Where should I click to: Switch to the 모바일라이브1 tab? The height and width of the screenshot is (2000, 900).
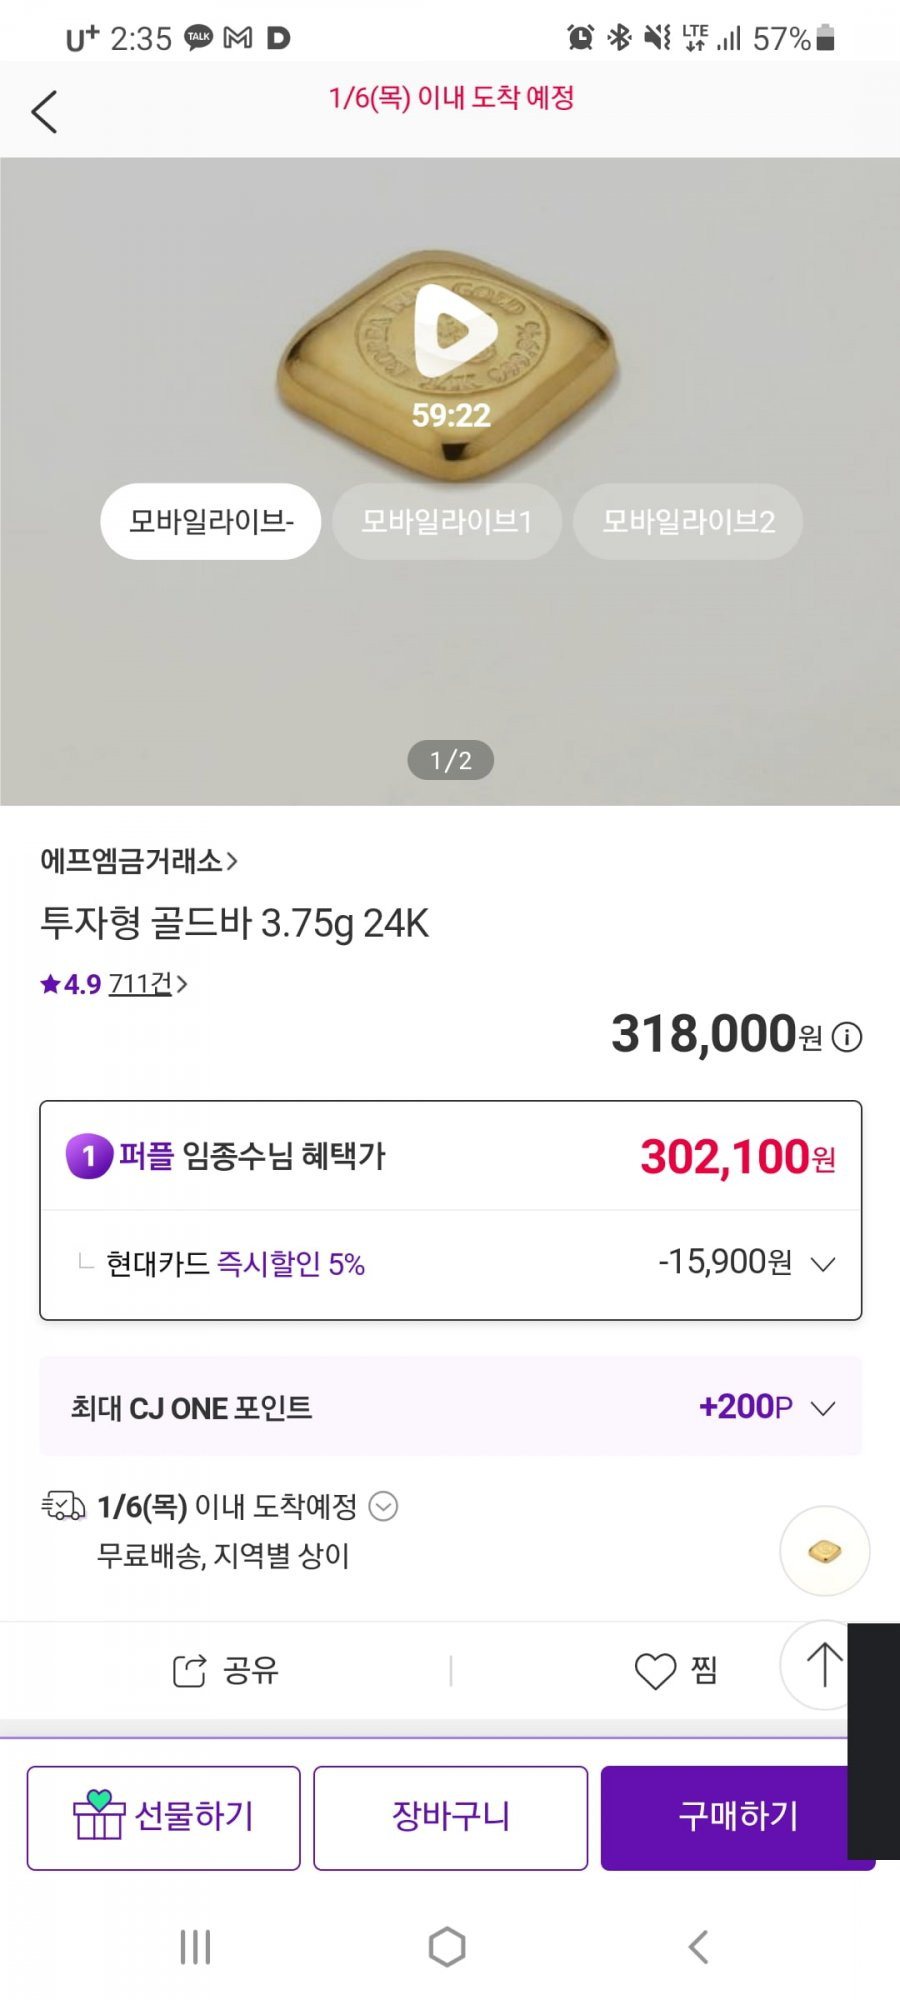tap(446, 521)
